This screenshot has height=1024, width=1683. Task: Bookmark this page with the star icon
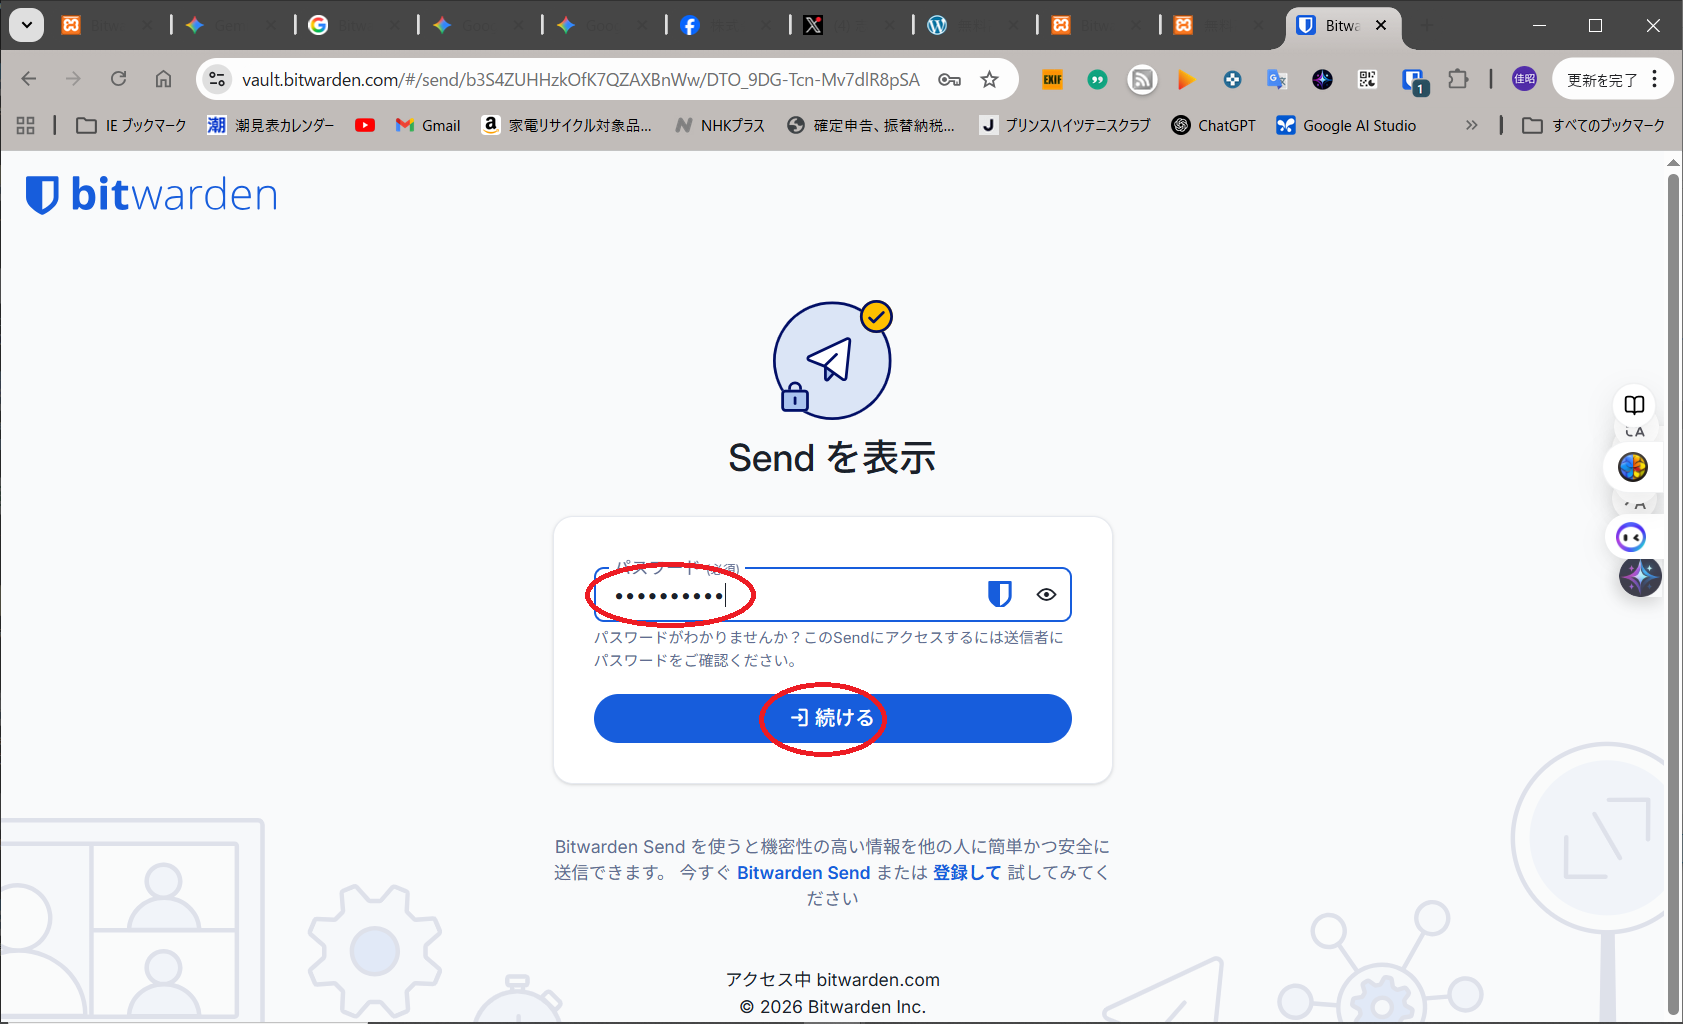989,80
